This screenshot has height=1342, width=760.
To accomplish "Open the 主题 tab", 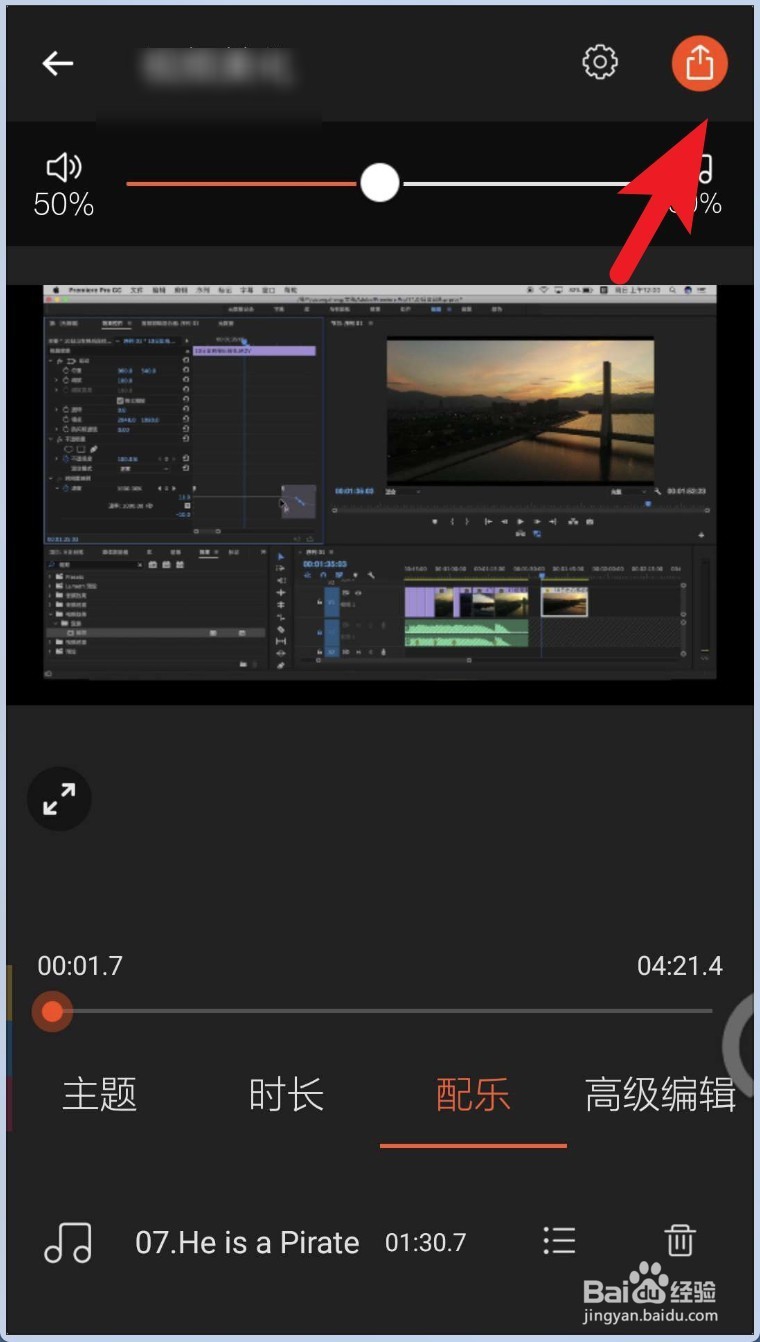I will (99, 1095).
